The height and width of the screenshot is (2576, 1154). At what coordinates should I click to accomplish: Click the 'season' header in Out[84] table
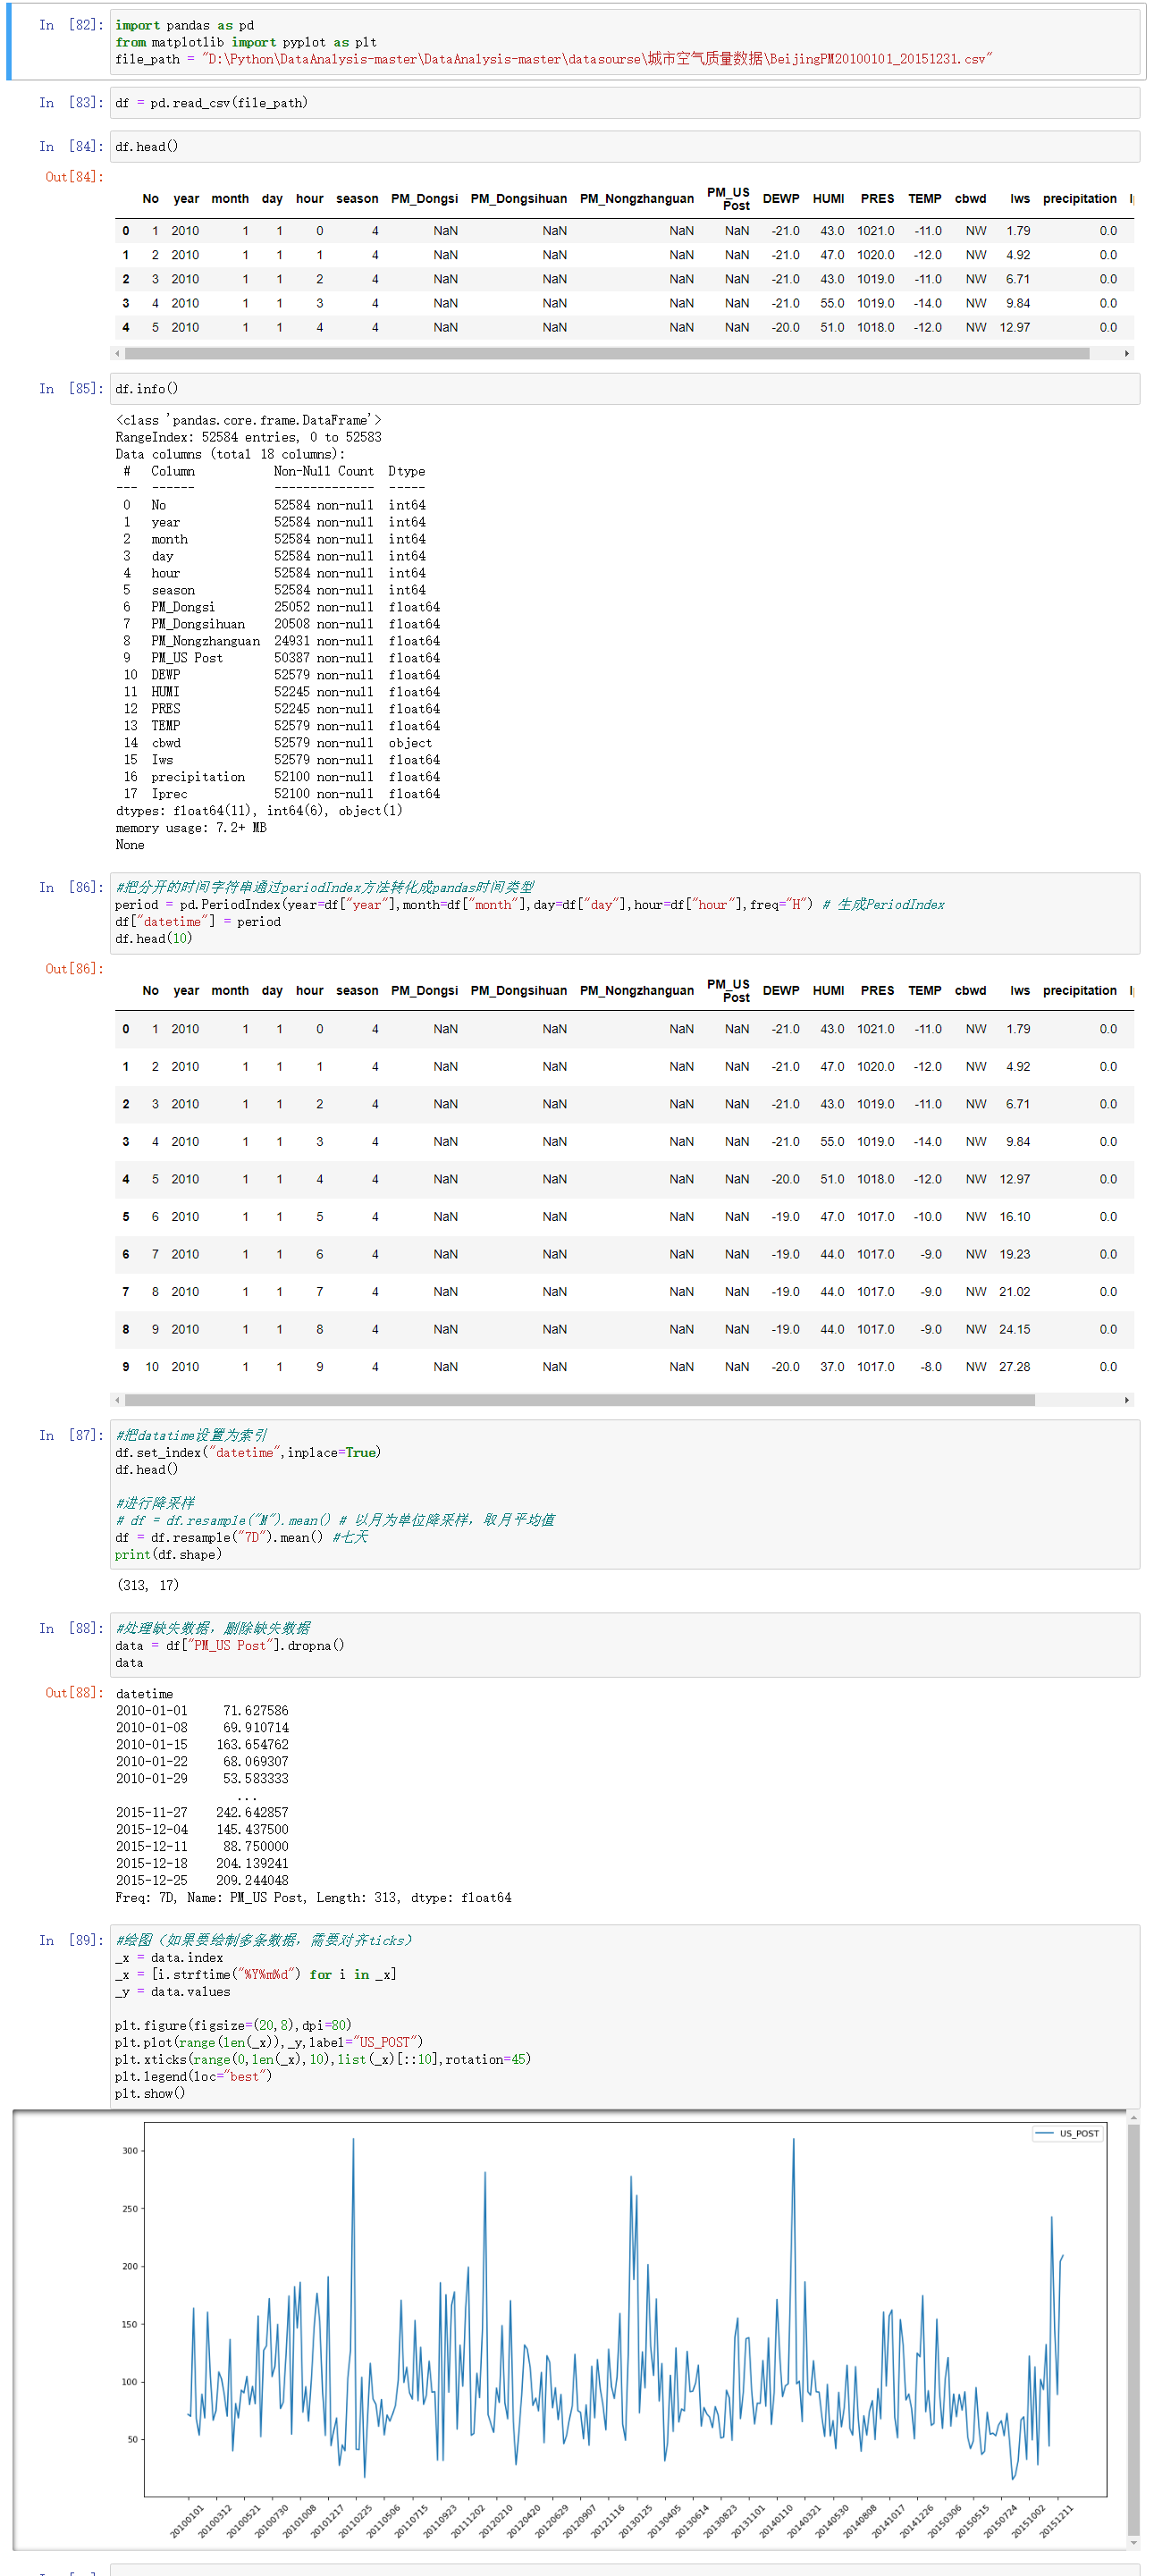tap(357, 199)
